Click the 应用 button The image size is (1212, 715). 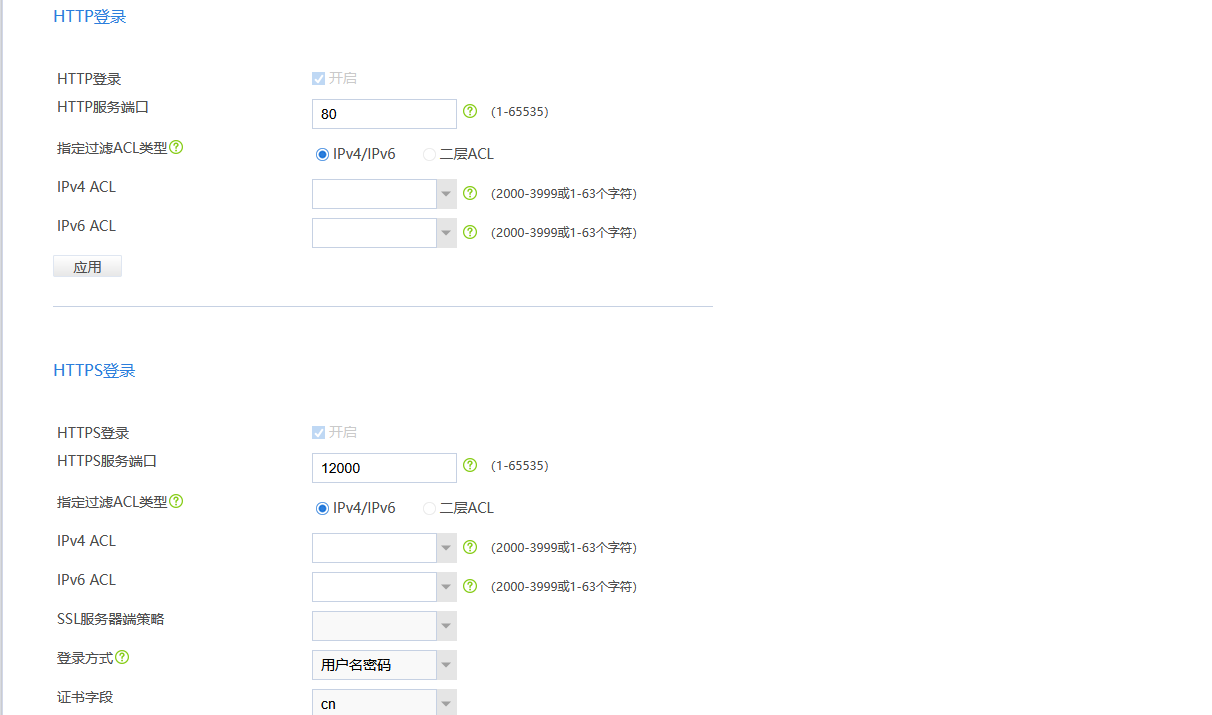coord(87,267)
